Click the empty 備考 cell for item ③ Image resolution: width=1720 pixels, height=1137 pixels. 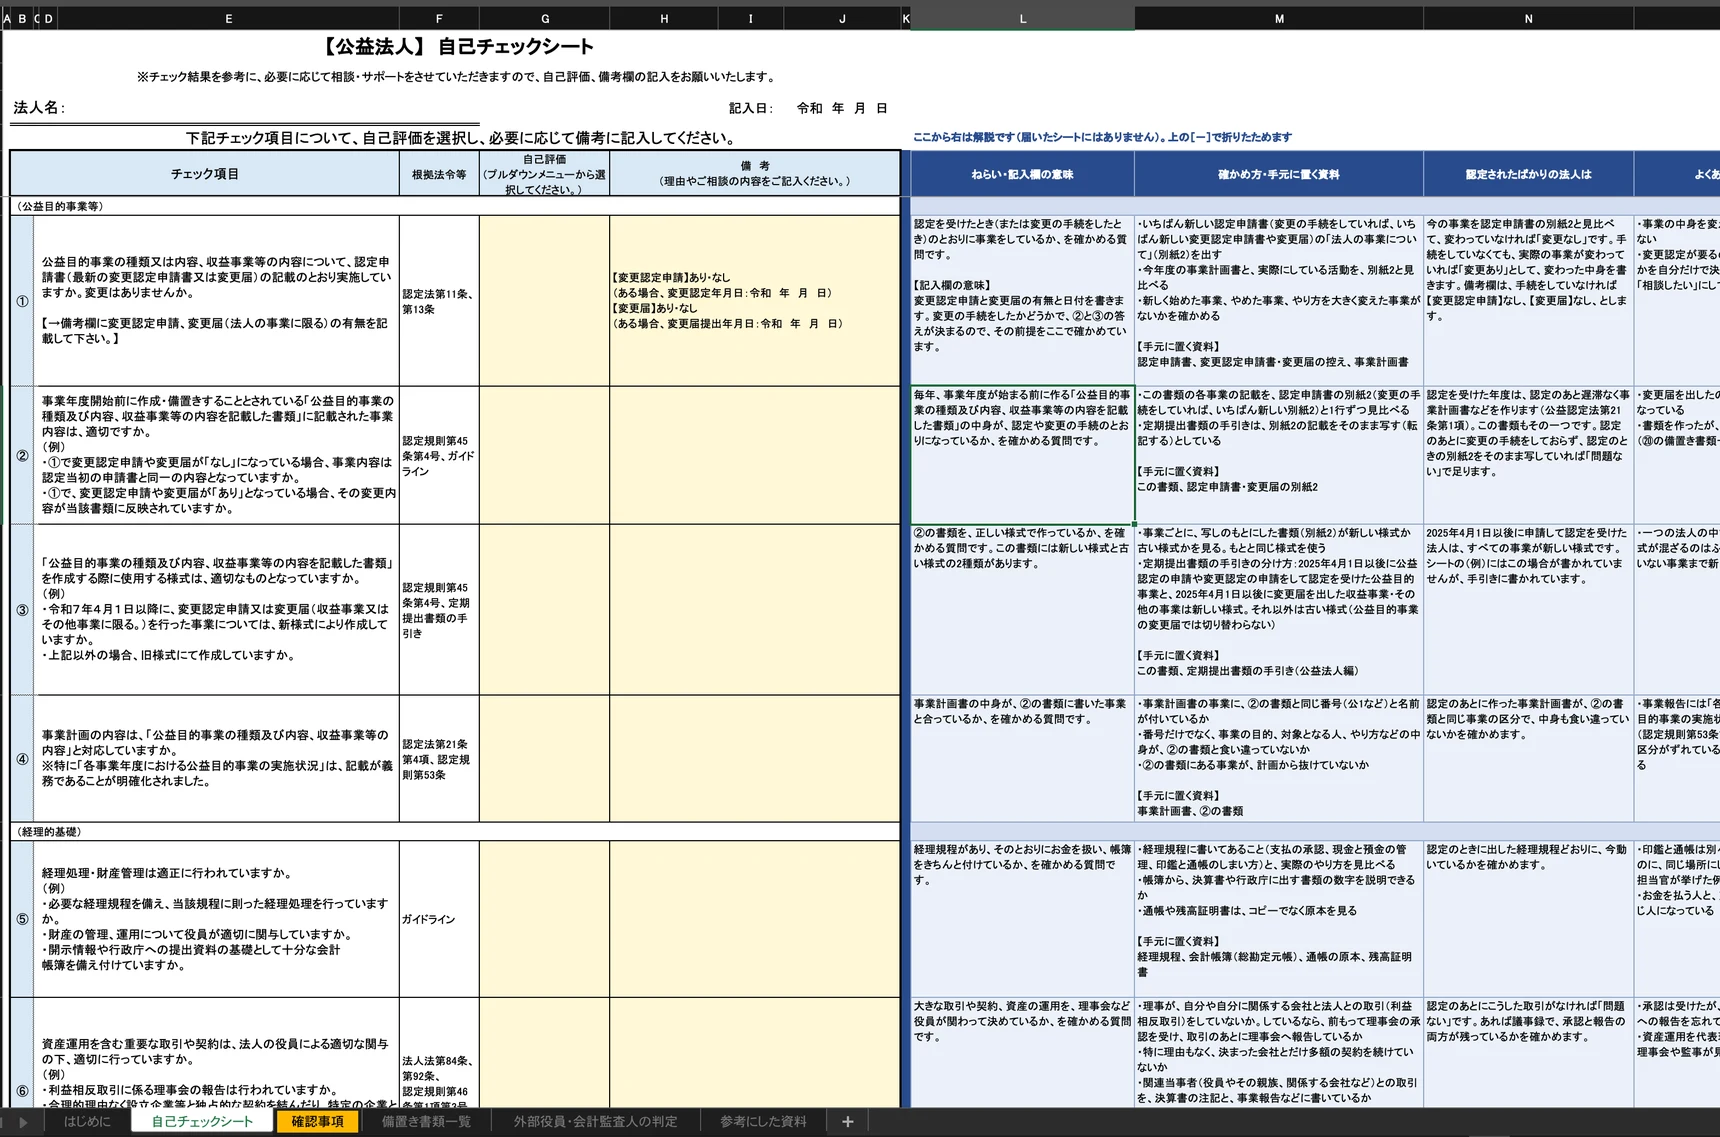point(755,610)
